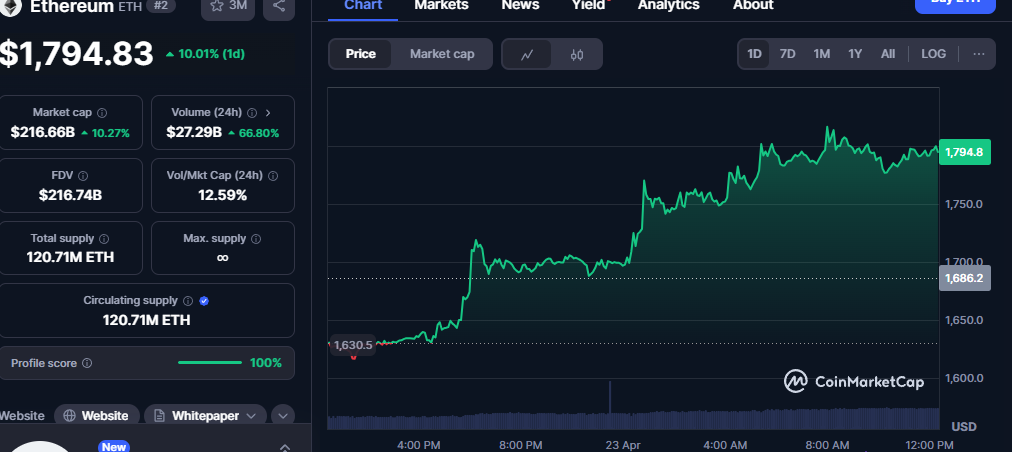Open info icon next to Total supply

104,239
